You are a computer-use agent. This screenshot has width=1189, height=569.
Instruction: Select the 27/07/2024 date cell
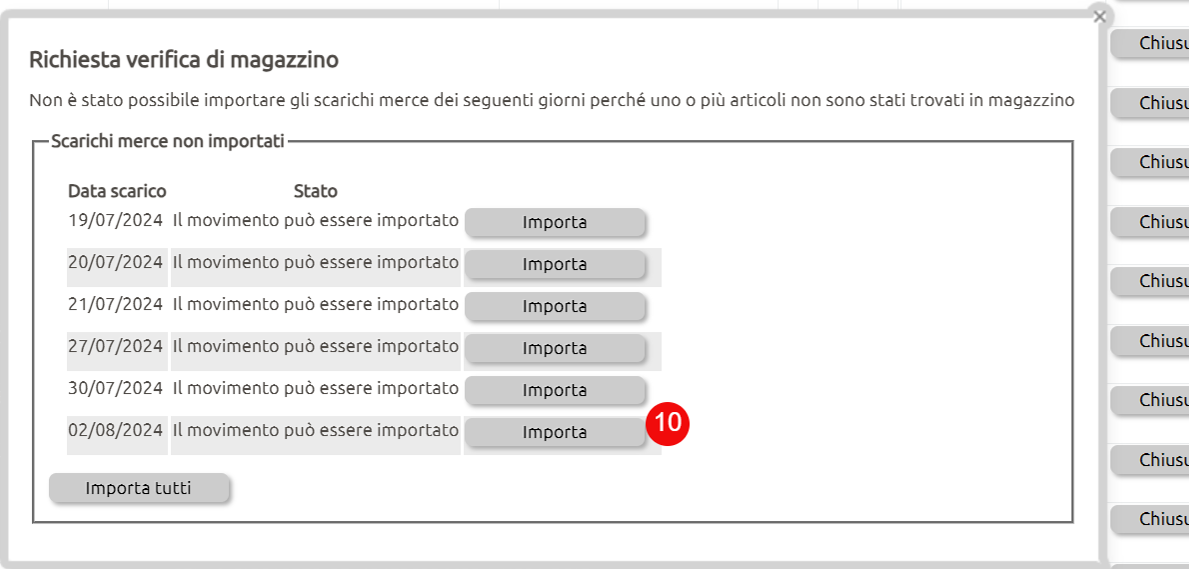(x=115, y=346)
